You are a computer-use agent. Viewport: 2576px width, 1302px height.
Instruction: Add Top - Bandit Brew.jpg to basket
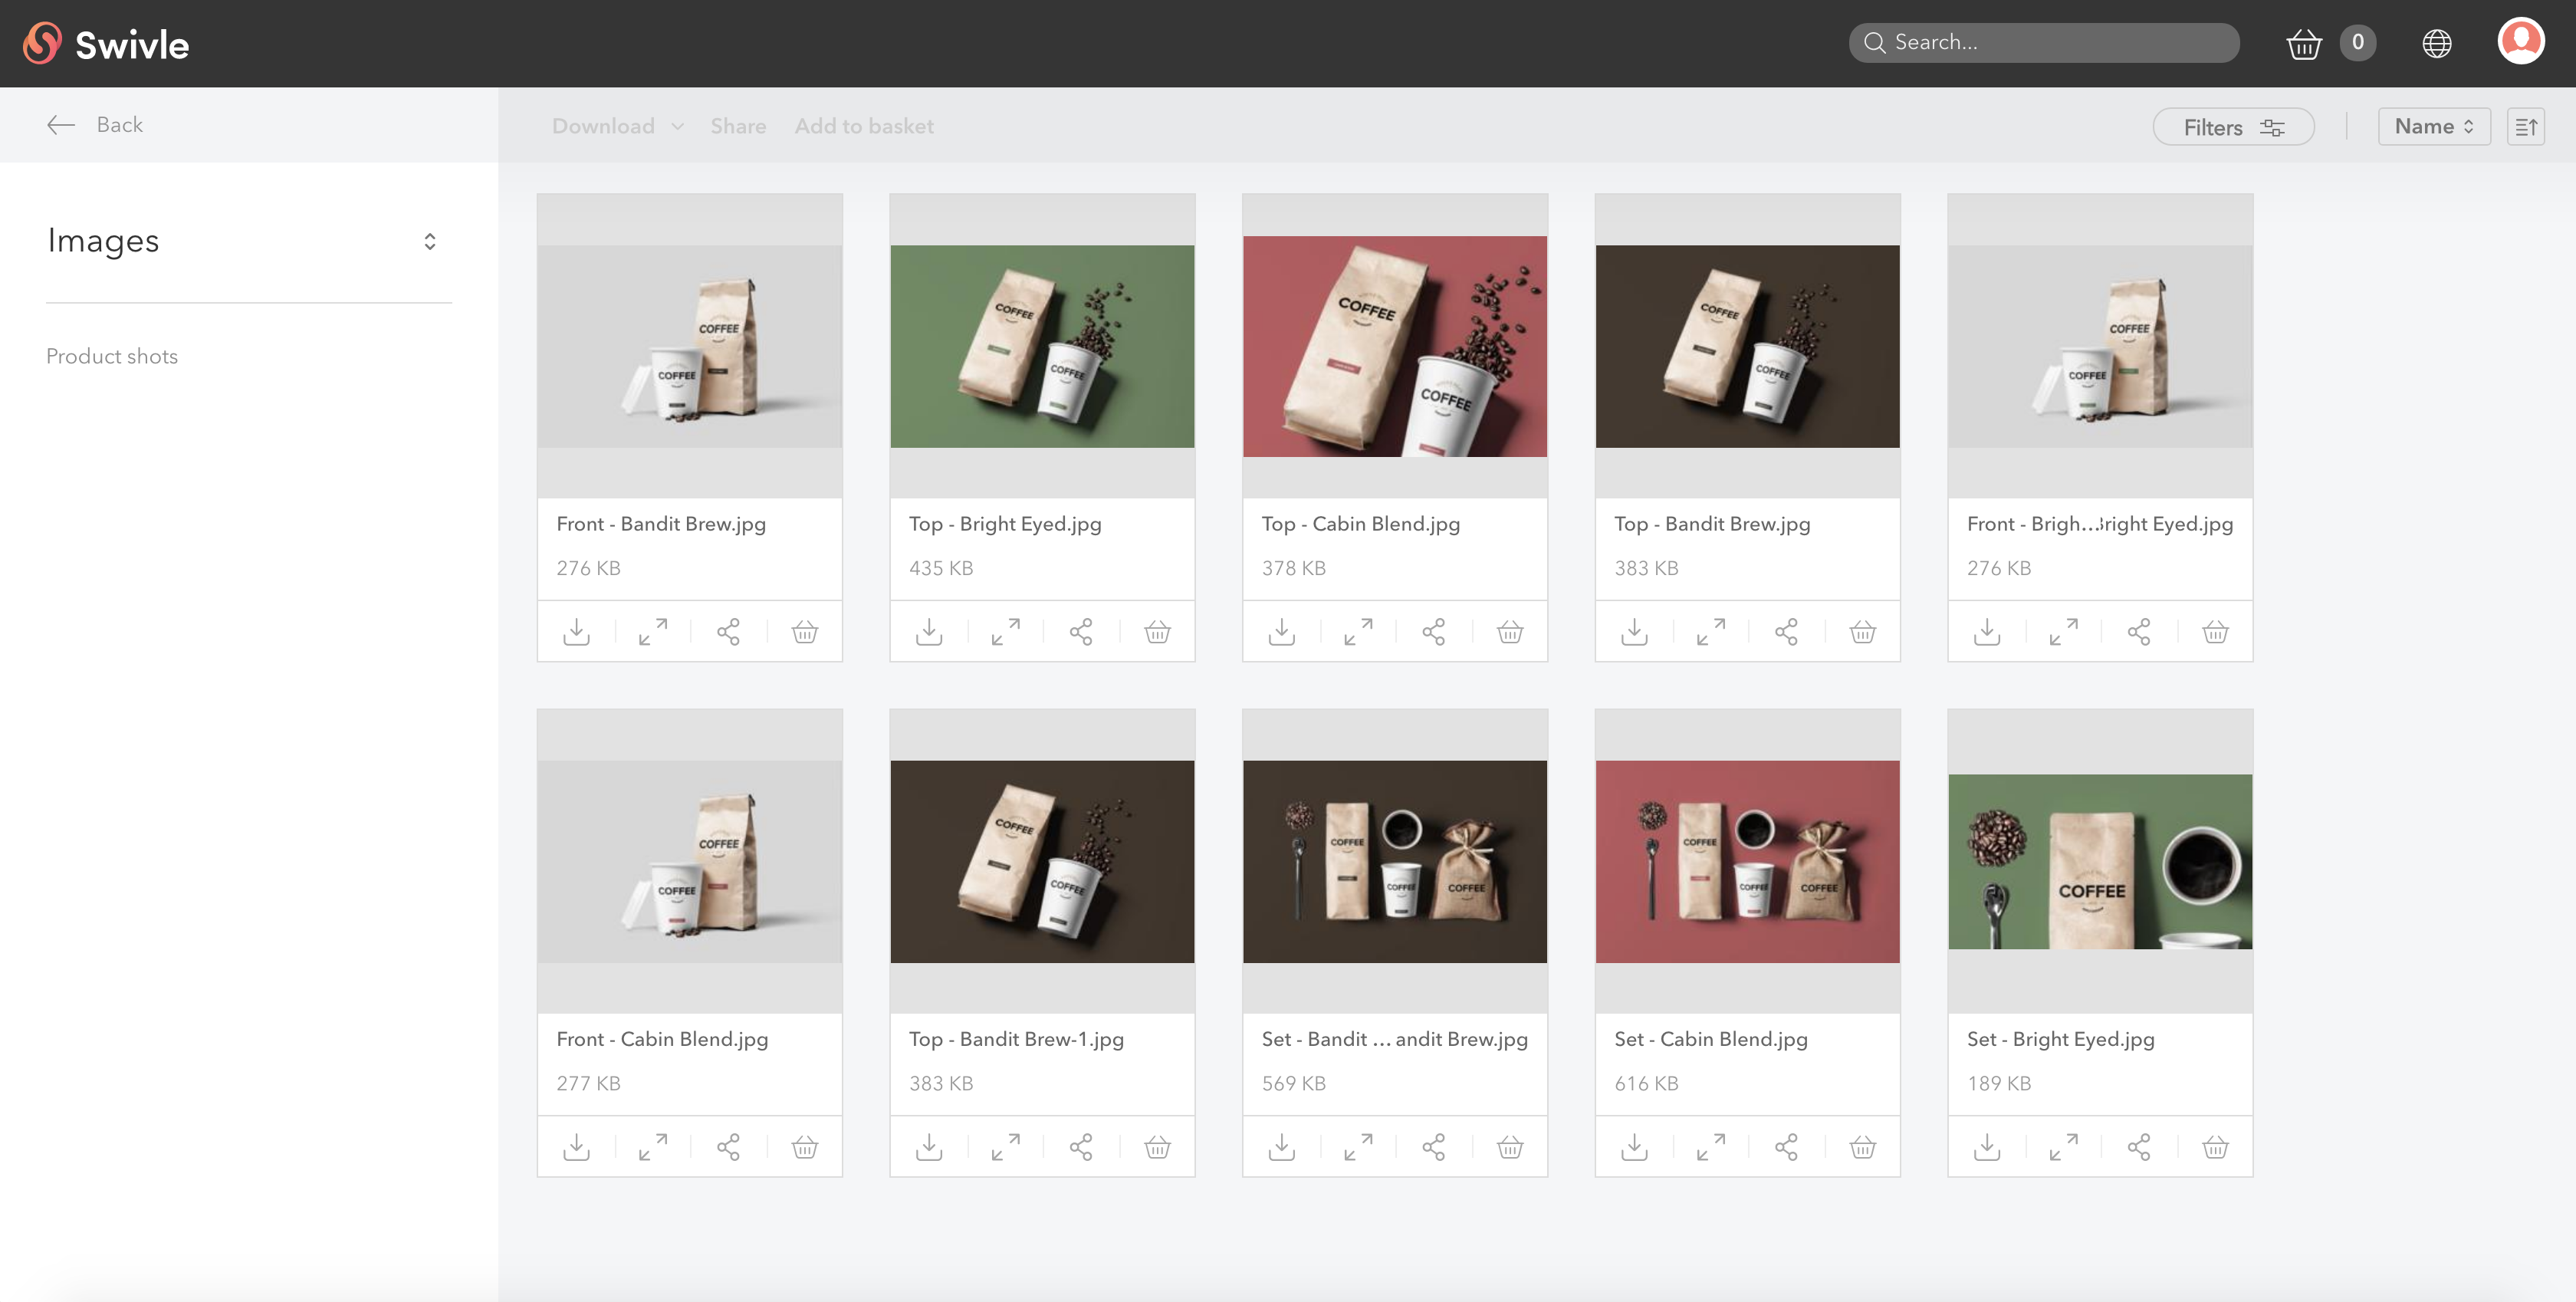pyautogui.click(x=1862, y=631)
